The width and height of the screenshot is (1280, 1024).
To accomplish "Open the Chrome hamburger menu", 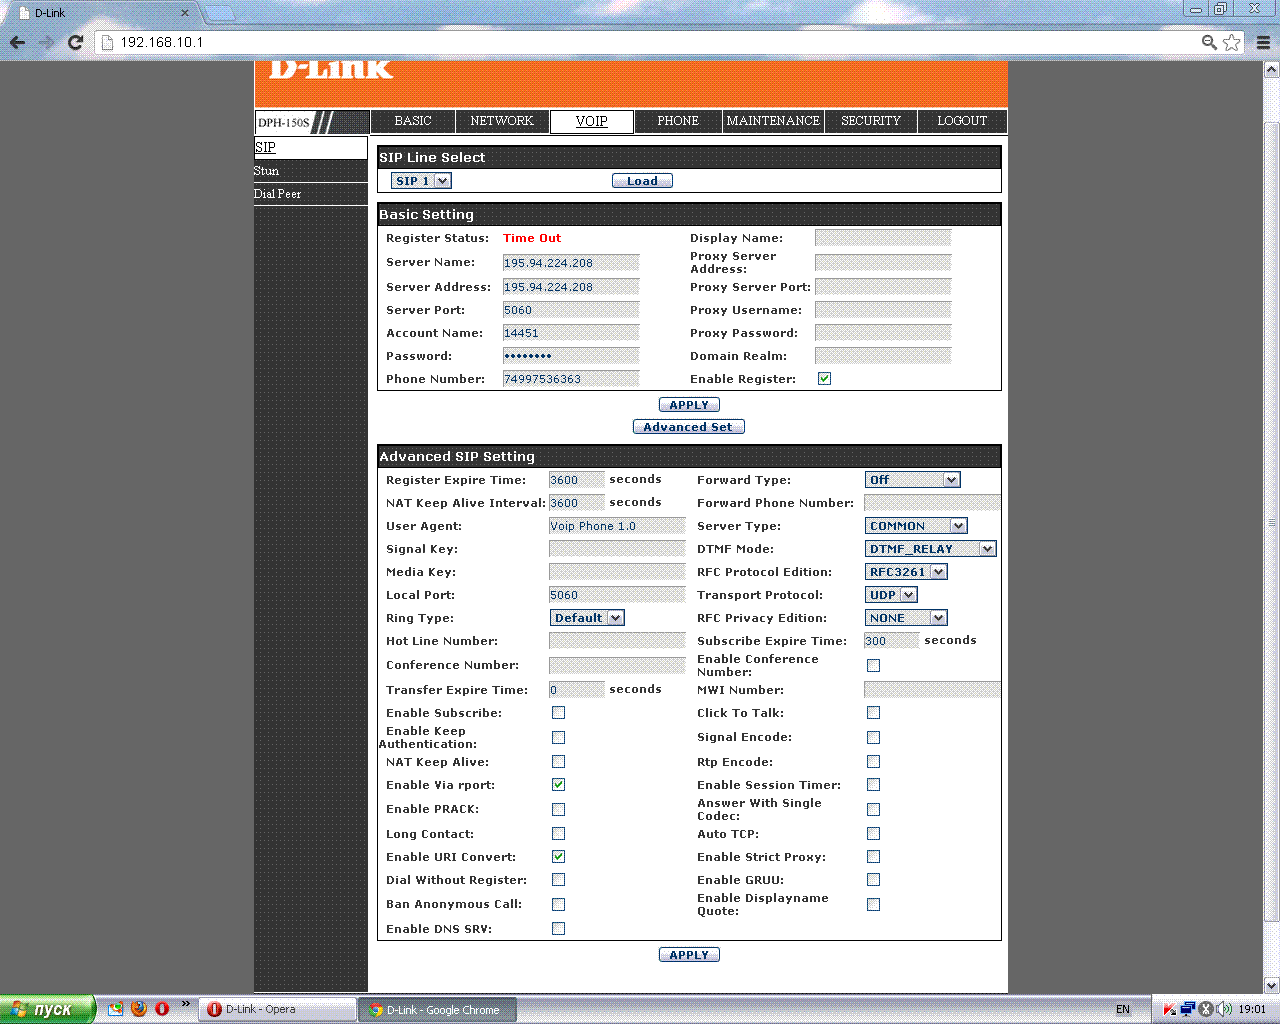I will pos(1263,42).
